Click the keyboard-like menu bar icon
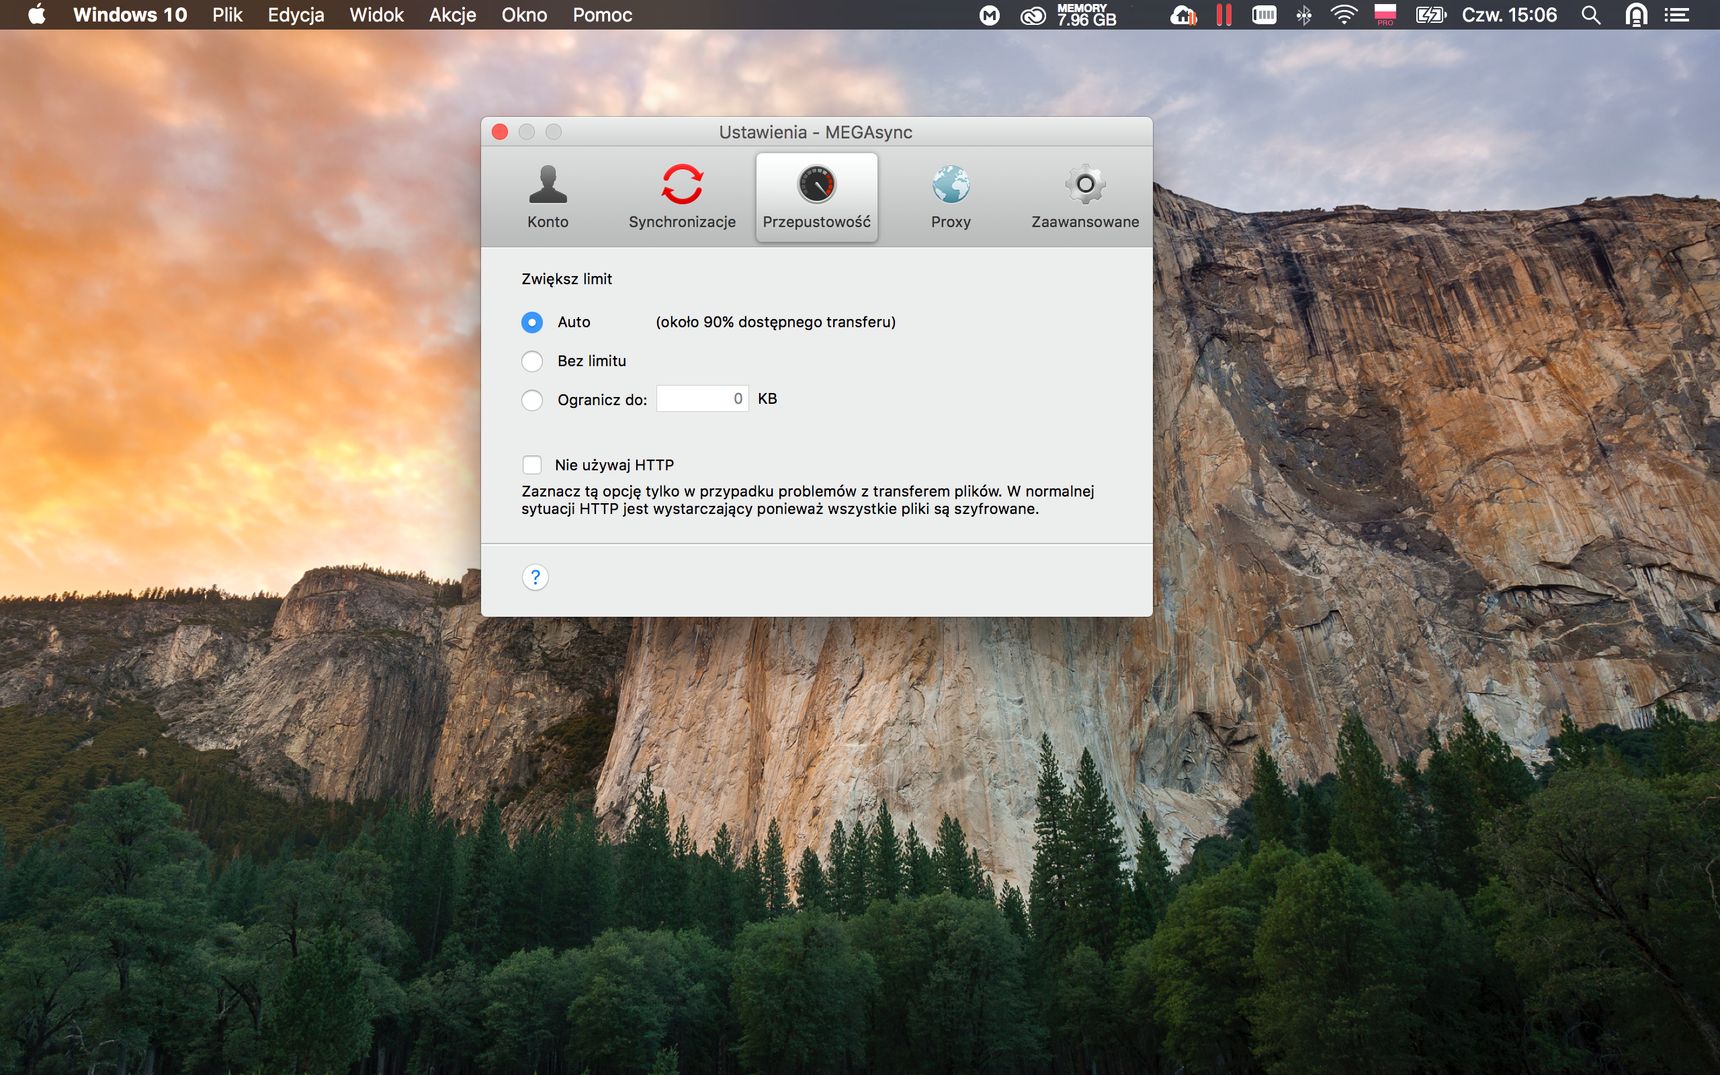 click(x=1264, y=15)
